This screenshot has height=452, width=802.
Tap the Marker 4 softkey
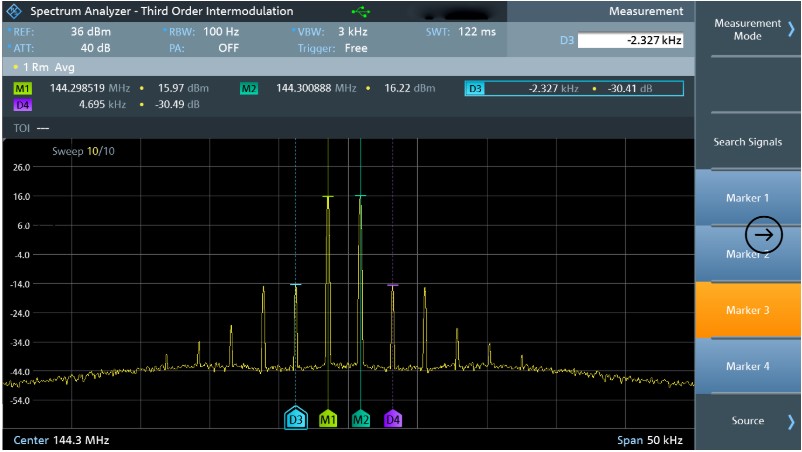coord(748,366)
